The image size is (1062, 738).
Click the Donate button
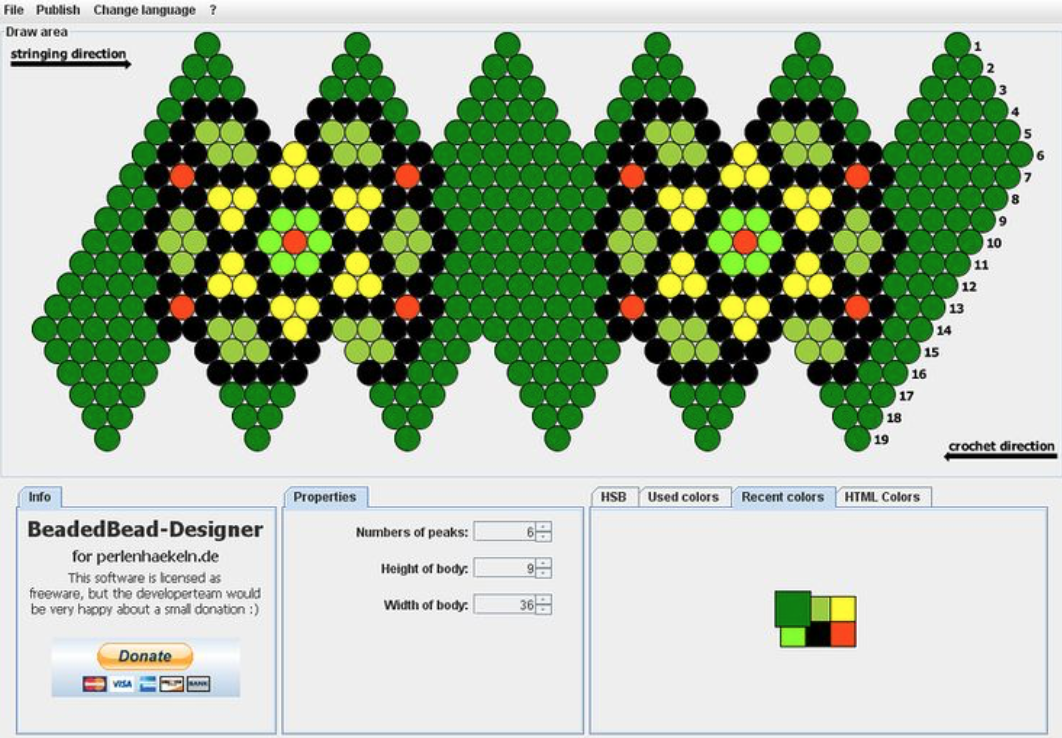click(x=145, y=656)
